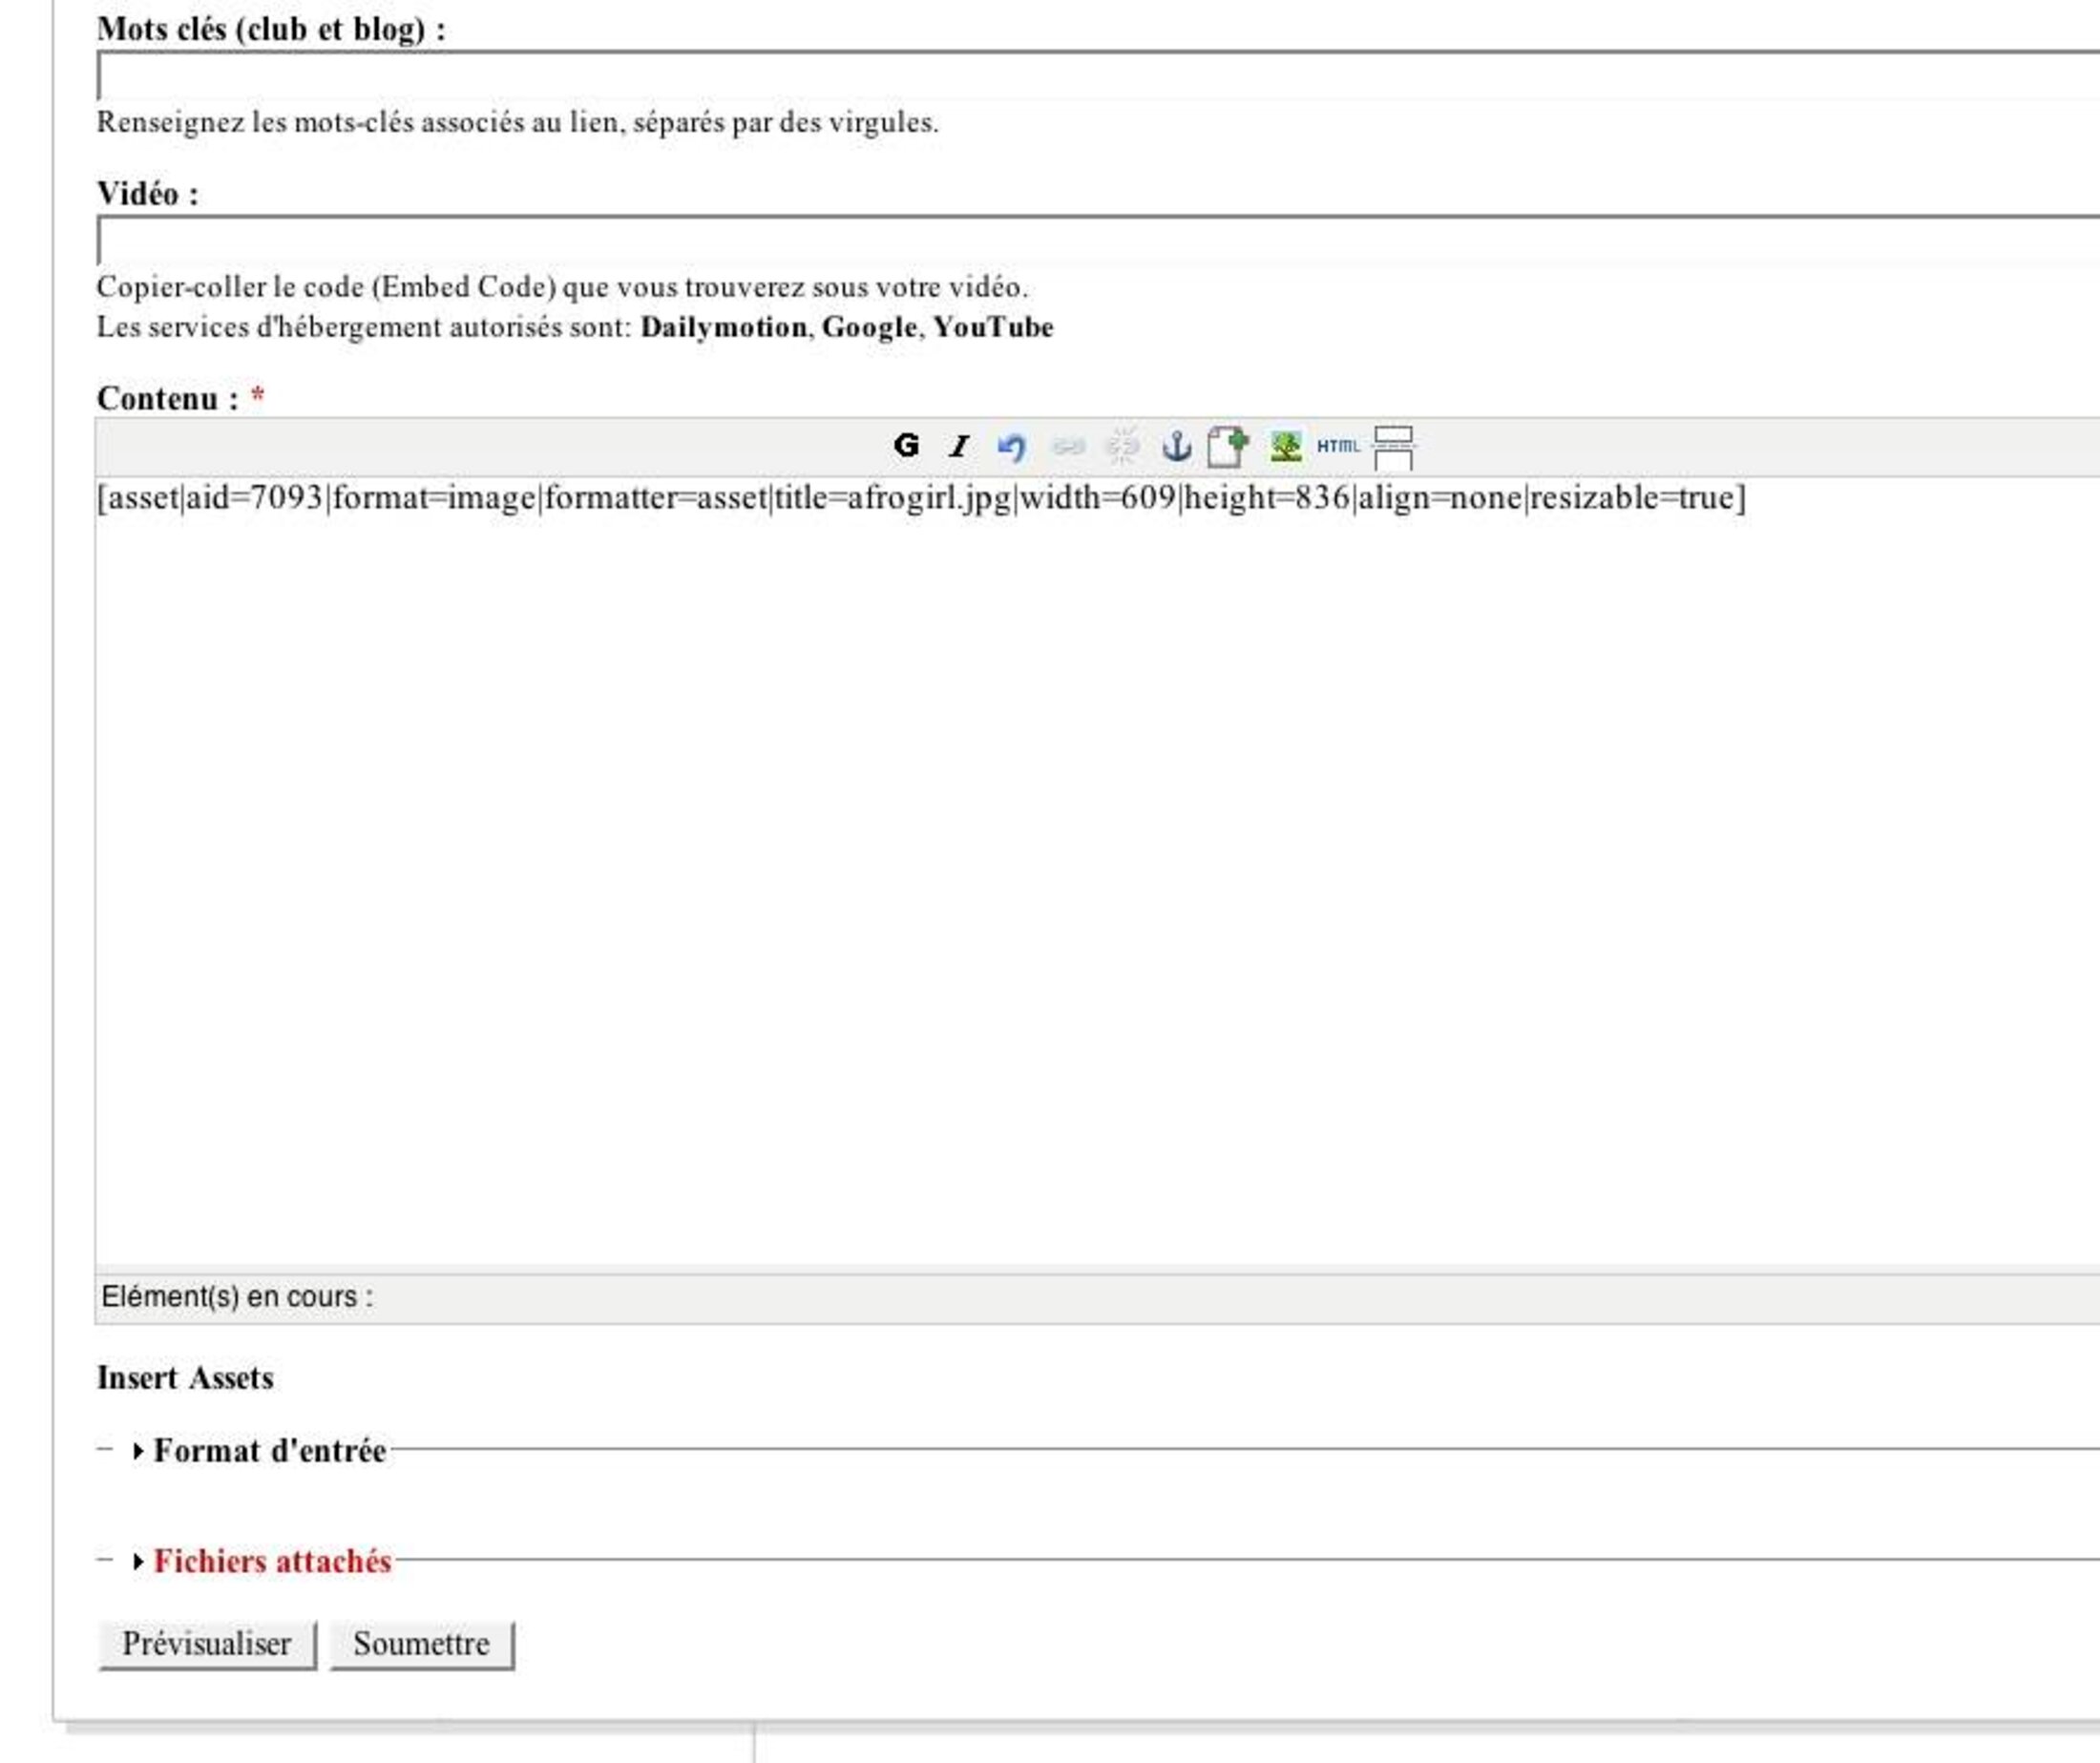This screenshot has width=2100, height=1763.
Task: Expand the Fichiers attachés section
Action: pos(272,1561)
